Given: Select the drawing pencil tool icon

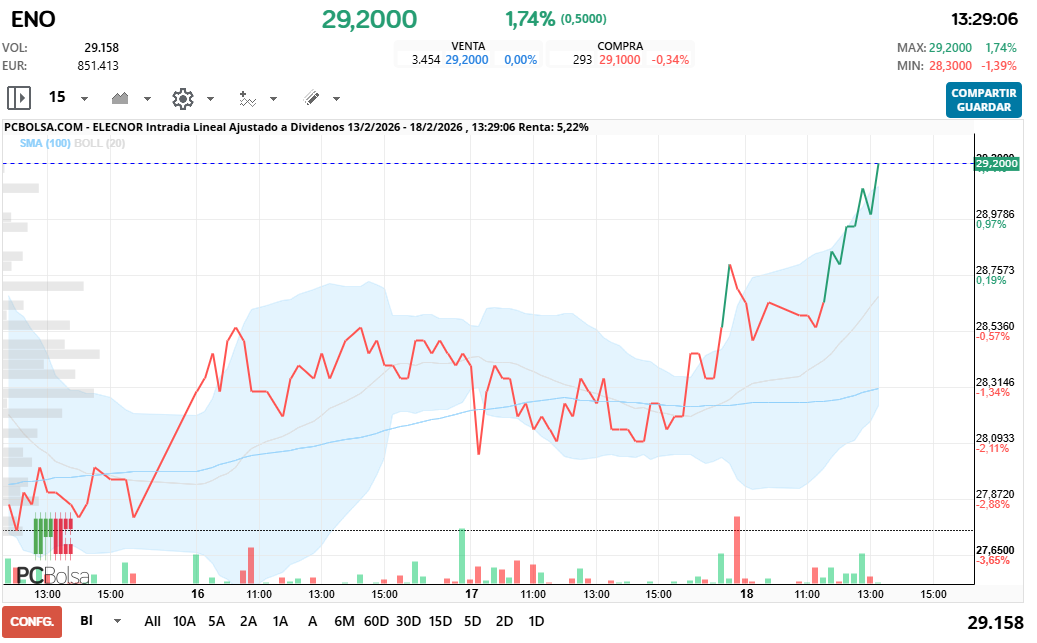Looking at the screenshot, I should [x=311, y=98].
